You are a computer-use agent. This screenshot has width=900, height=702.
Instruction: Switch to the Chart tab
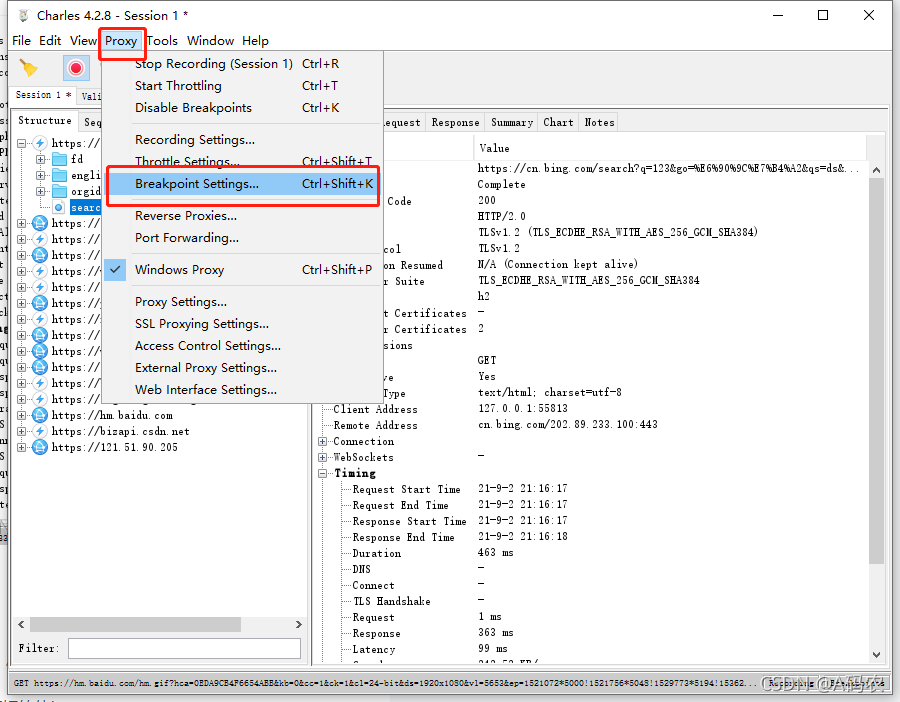coord(558,122)
